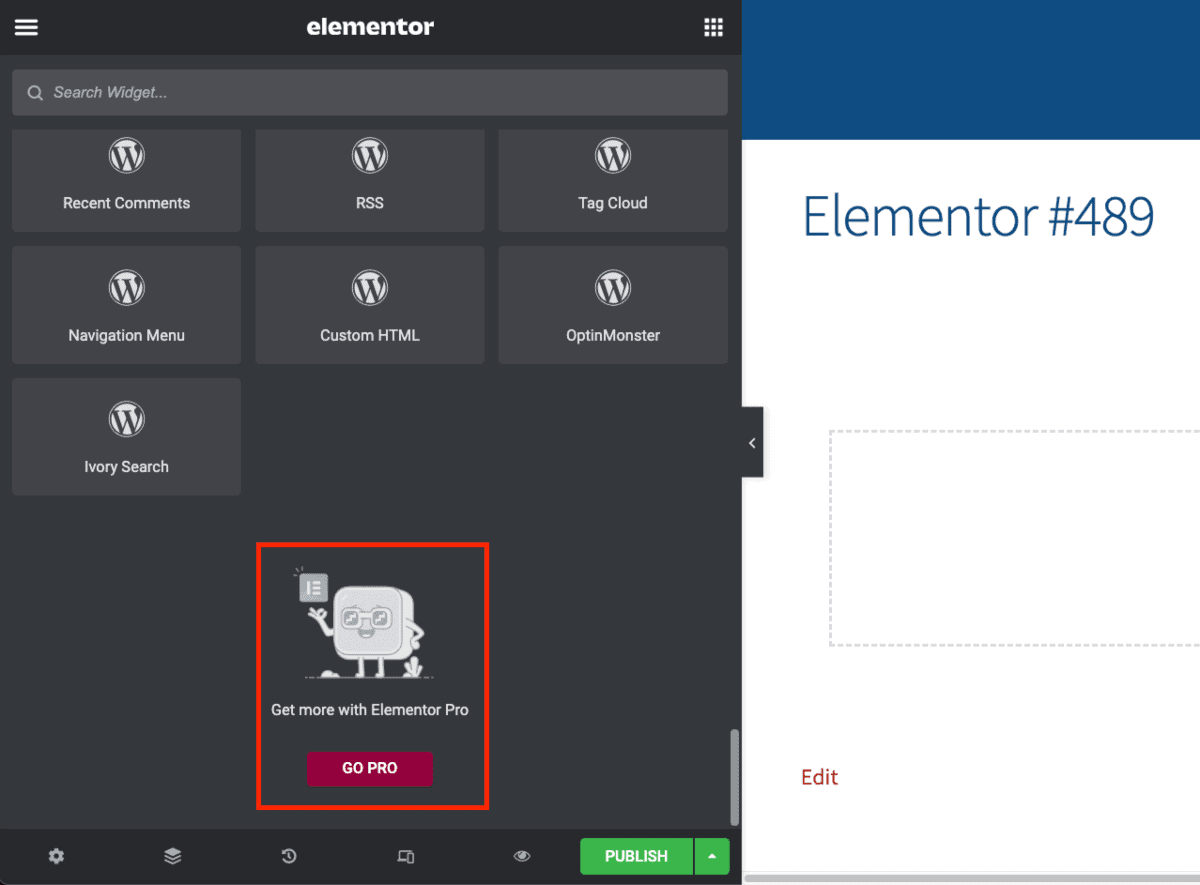This screenshot has width=1200, height=885.
Task: Select the Custom HTML widget
Action: pyautogui.click(x=370, y=305)
